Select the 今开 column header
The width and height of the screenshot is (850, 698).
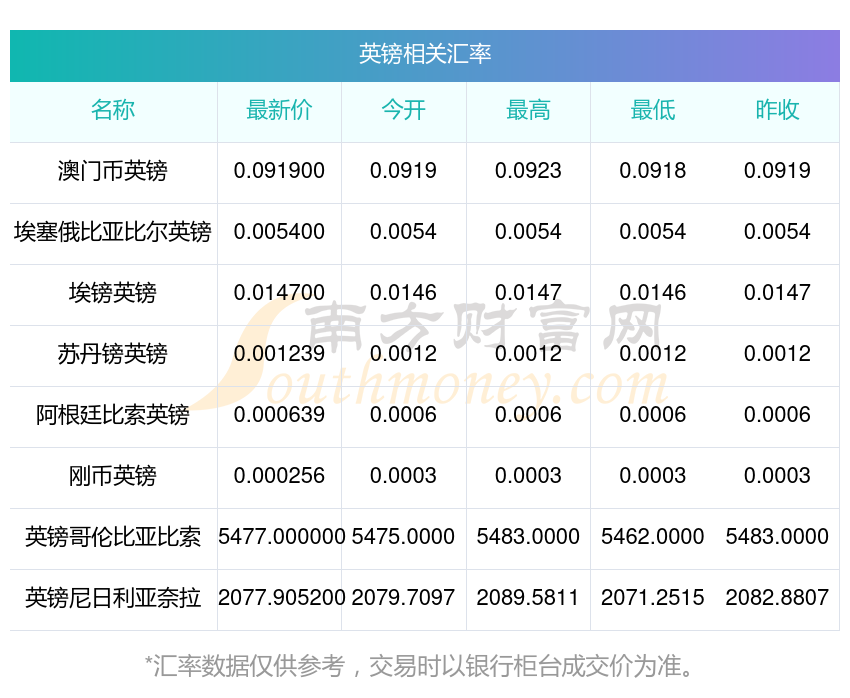click(x=403, y=110)
